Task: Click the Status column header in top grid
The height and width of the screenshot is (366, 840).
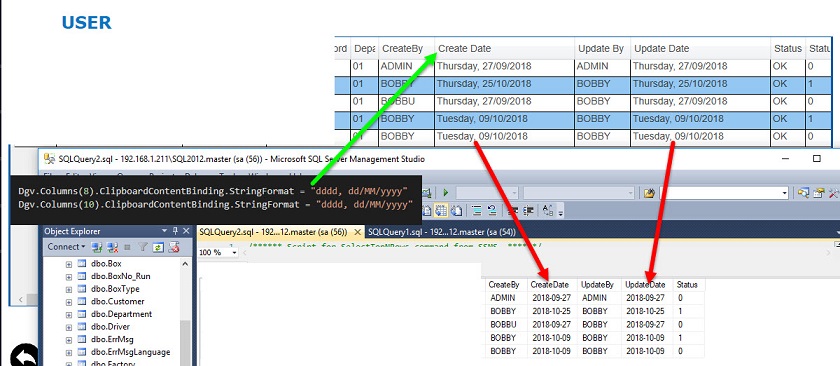Action: point(788,48)
